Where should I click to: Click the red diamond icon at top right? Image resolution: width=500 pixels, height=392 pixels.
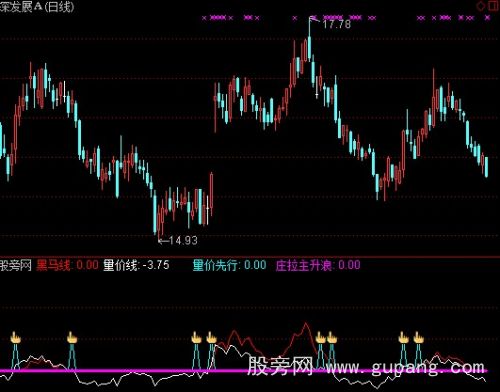pyautogui.click(x=481, y=6)
